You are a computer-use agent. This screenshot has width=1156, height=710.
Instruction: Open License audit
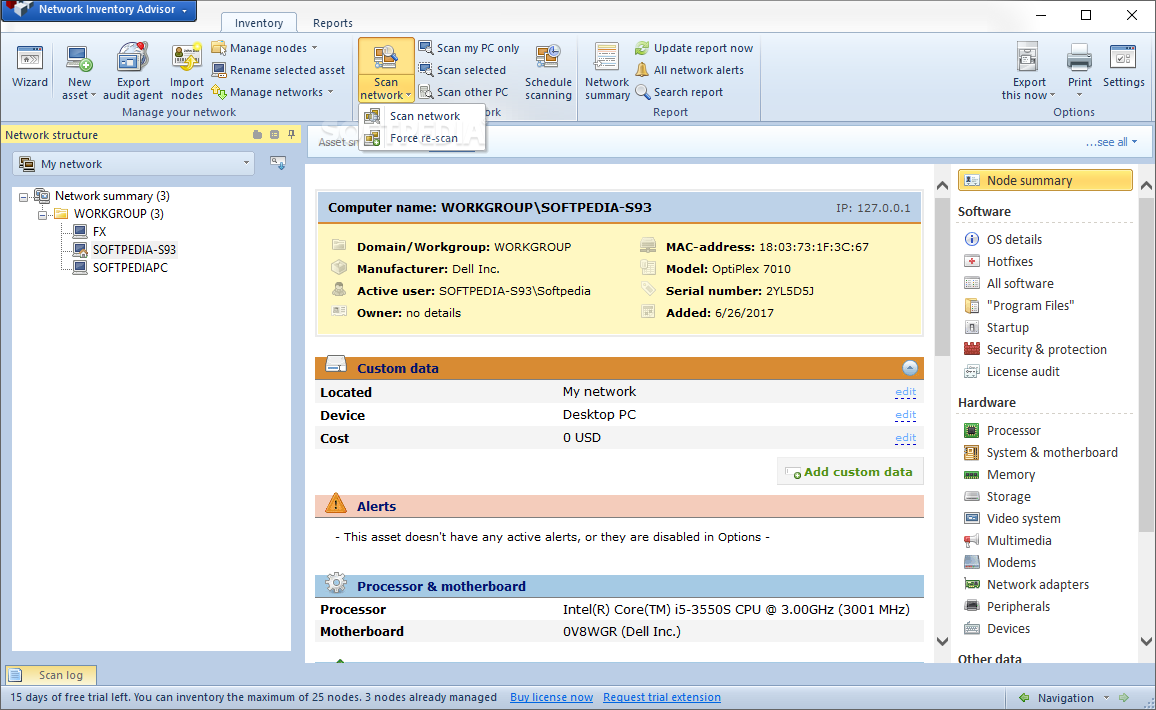coord(1023,372)
